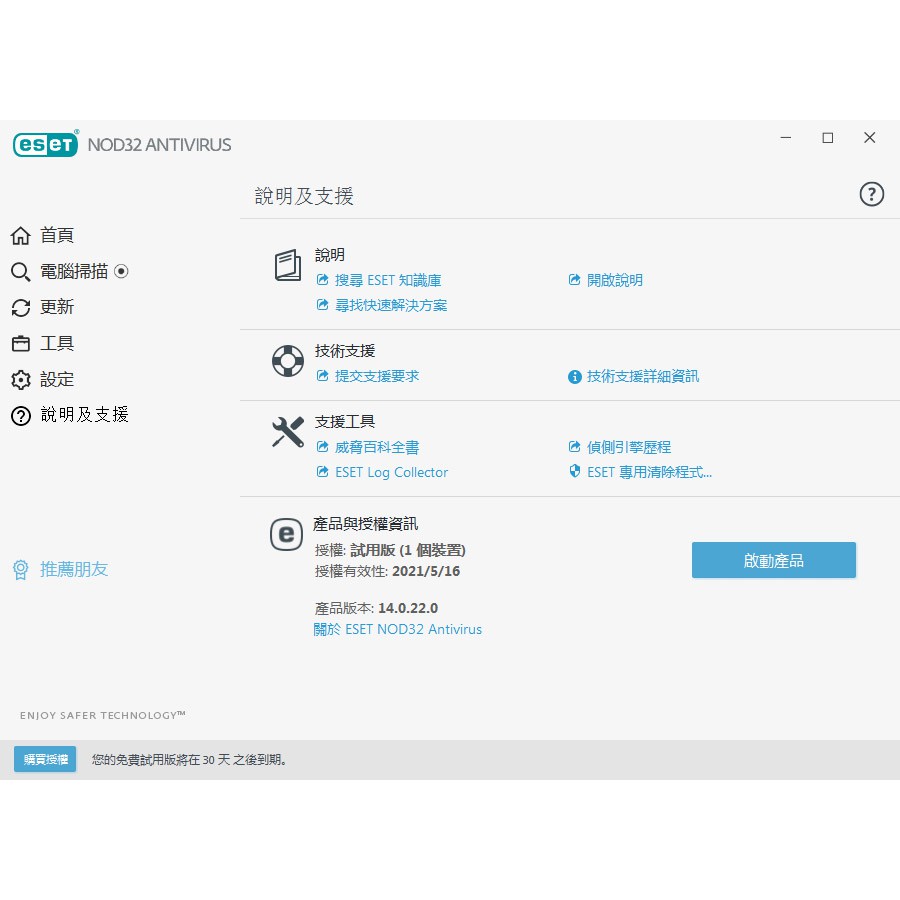This screenshot has width=900, height=900.
Task: Click the scan-in-progress indicator next to 電腦掃描
Action: pos(121,271)
